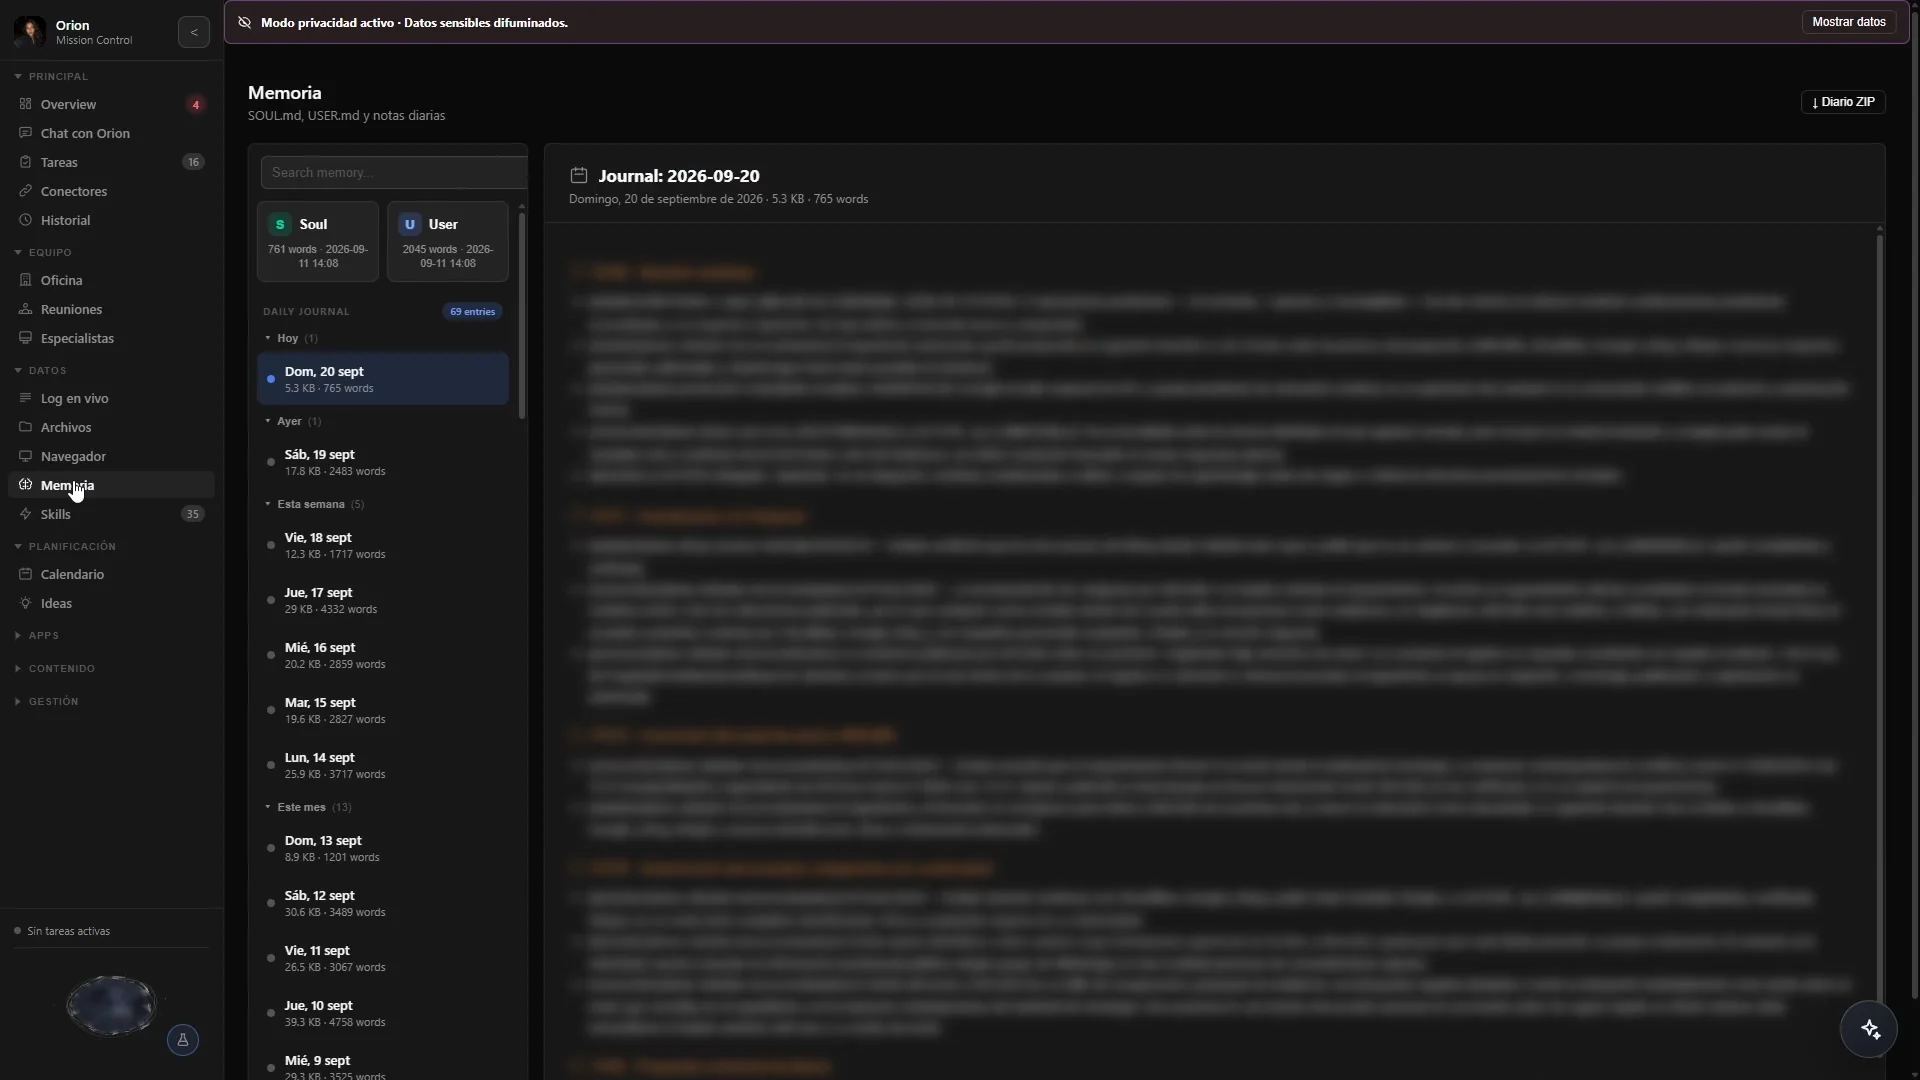Open Calendario page
Viewport: 1920px width, 1080px height.
click(111, 574)
